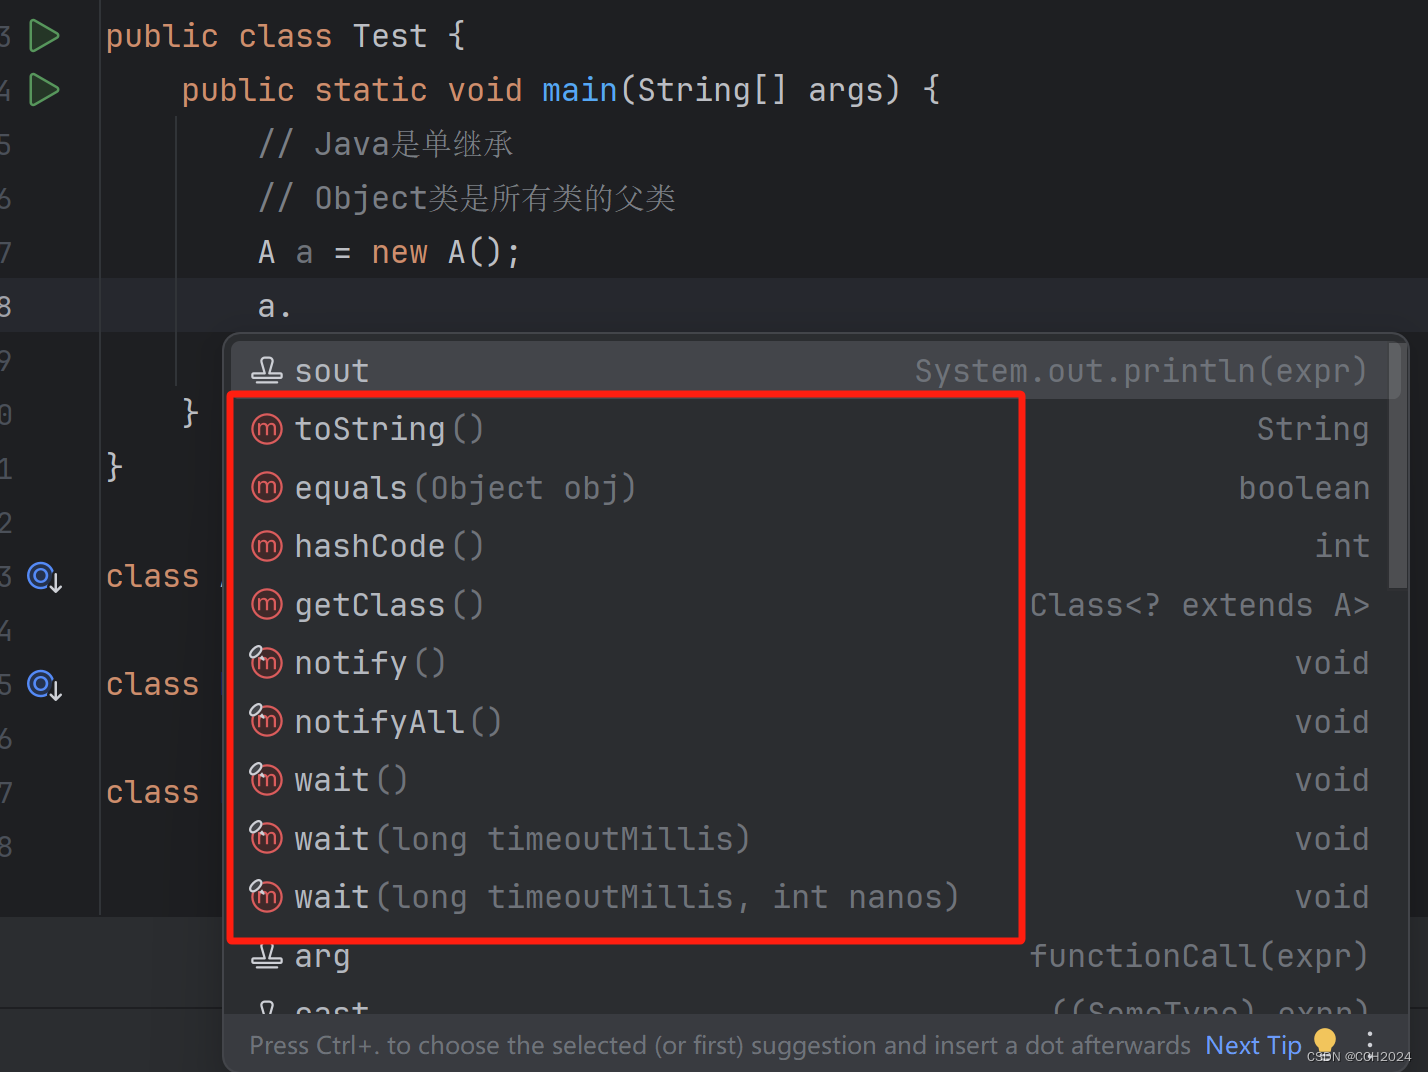Click the arg live template icon
Viewport: 1428px width, 1072px height.
(x=266, y=956)
